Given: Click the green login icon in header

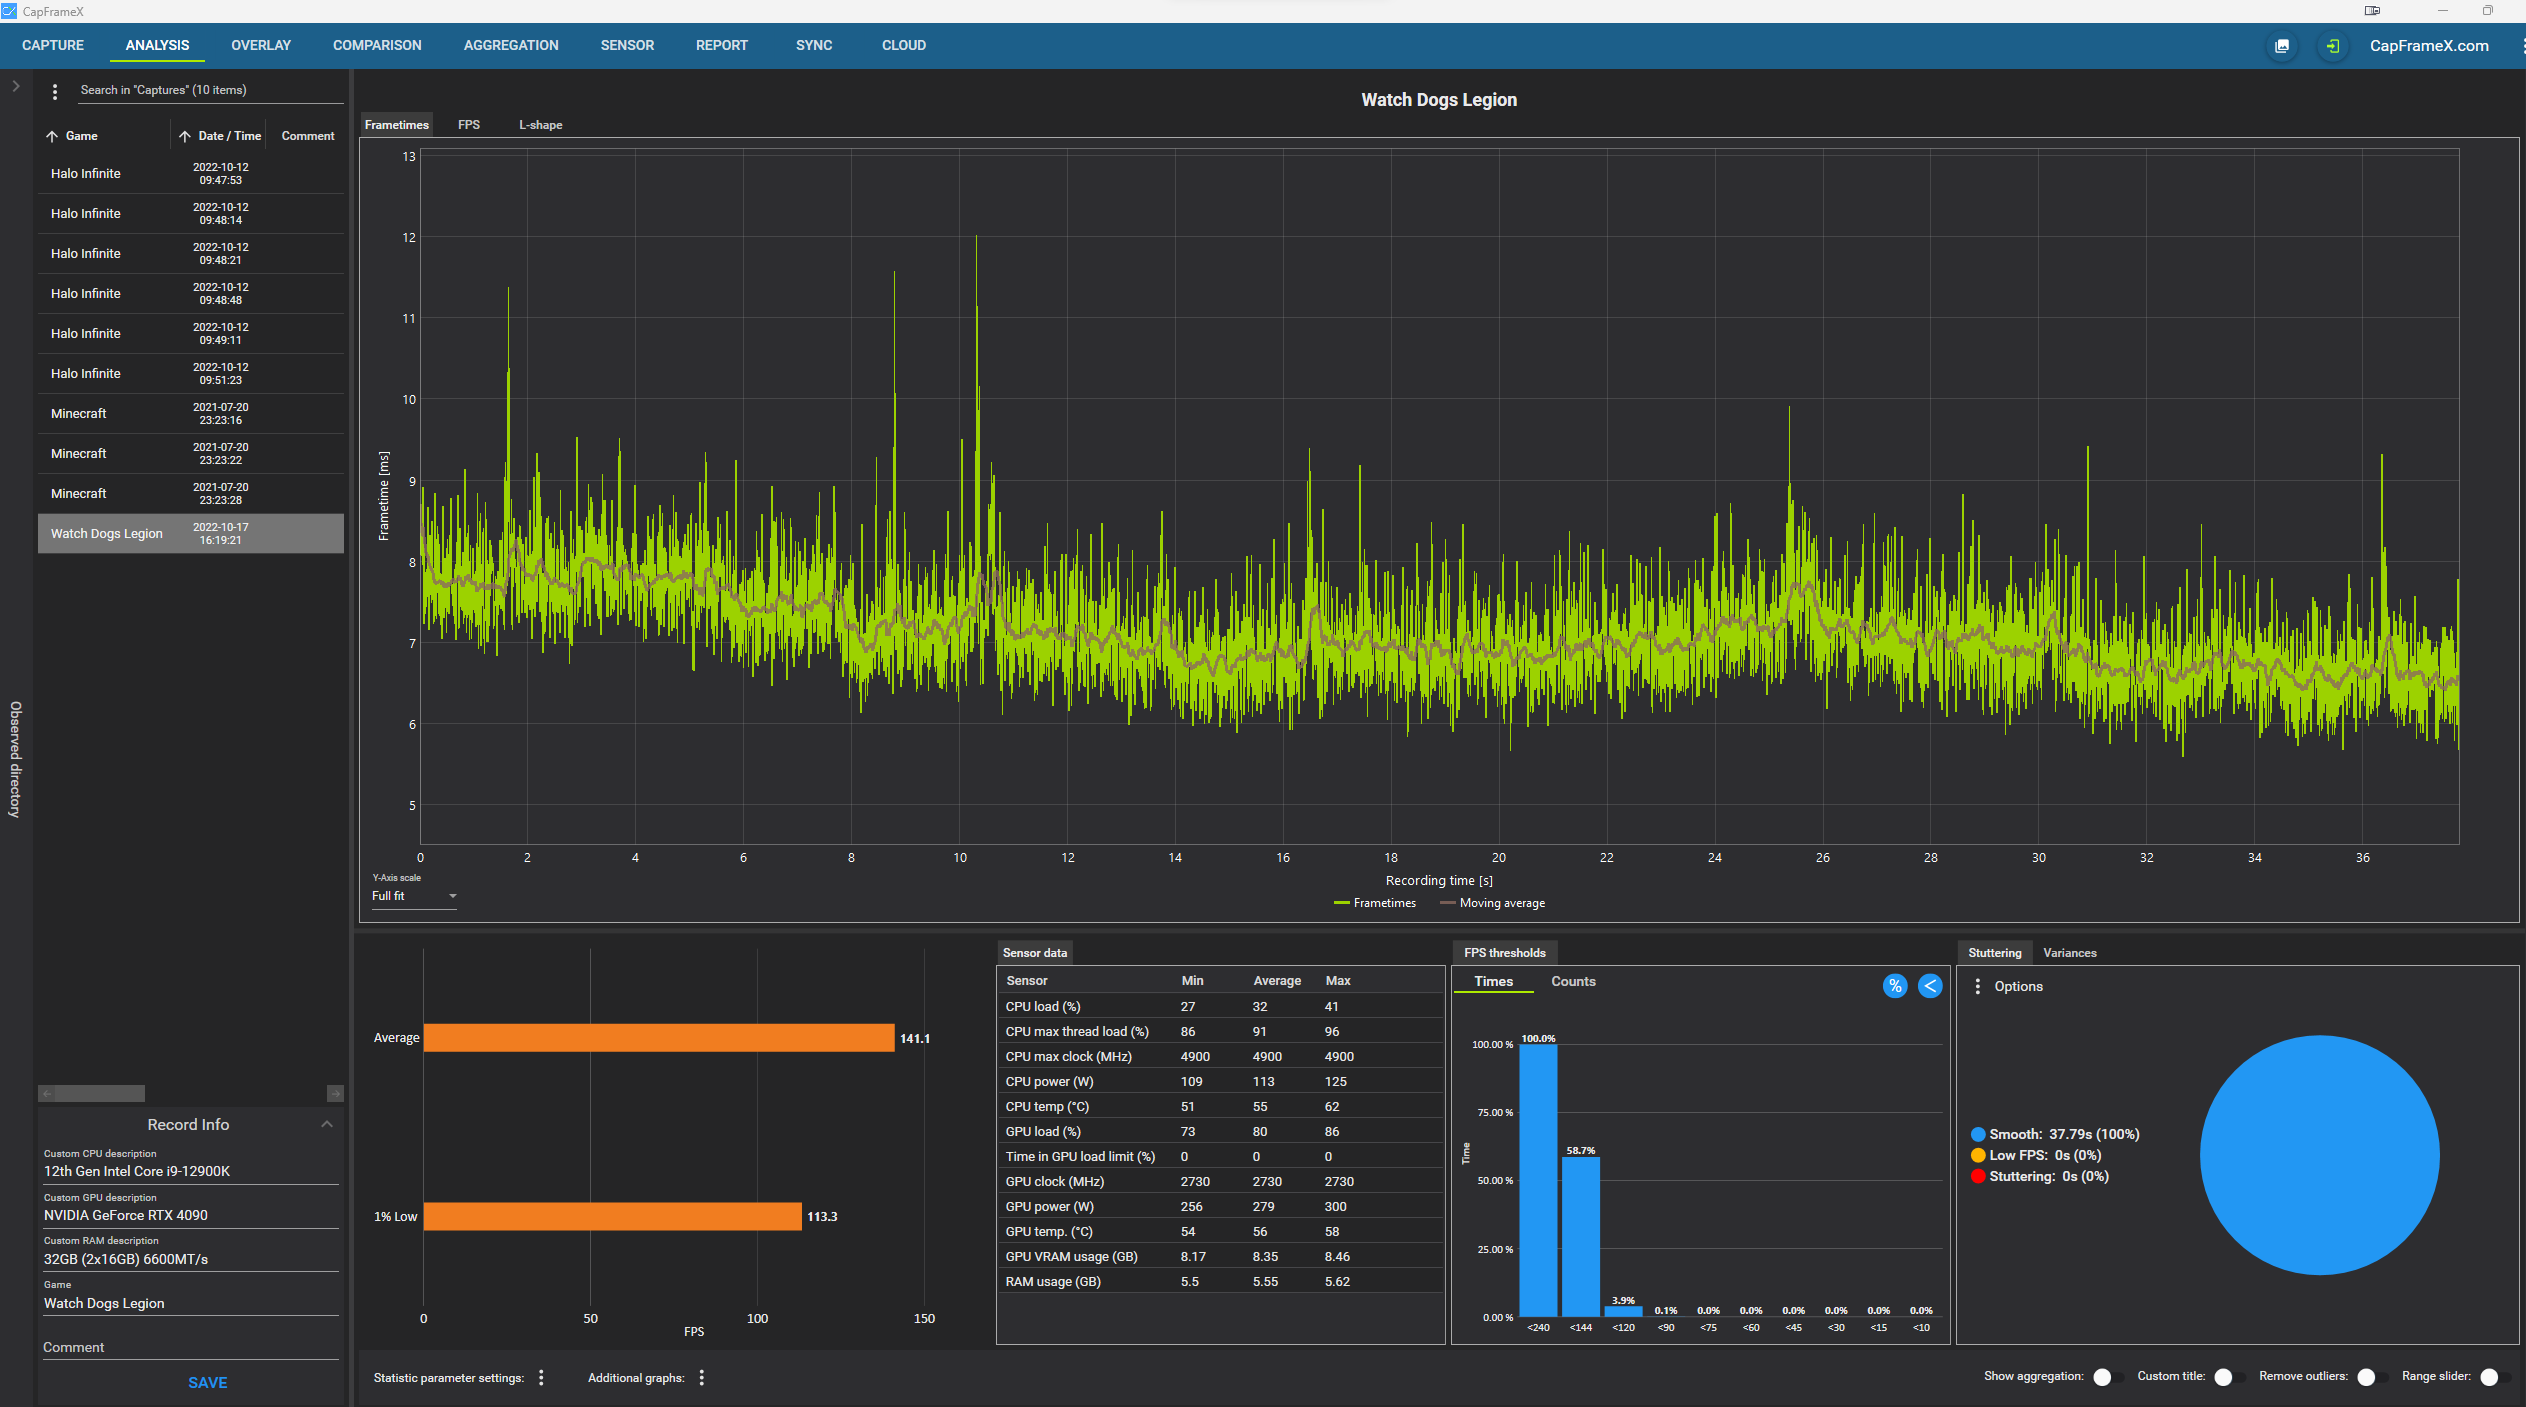Looking at the screenshot, I should pos(2332,46).
